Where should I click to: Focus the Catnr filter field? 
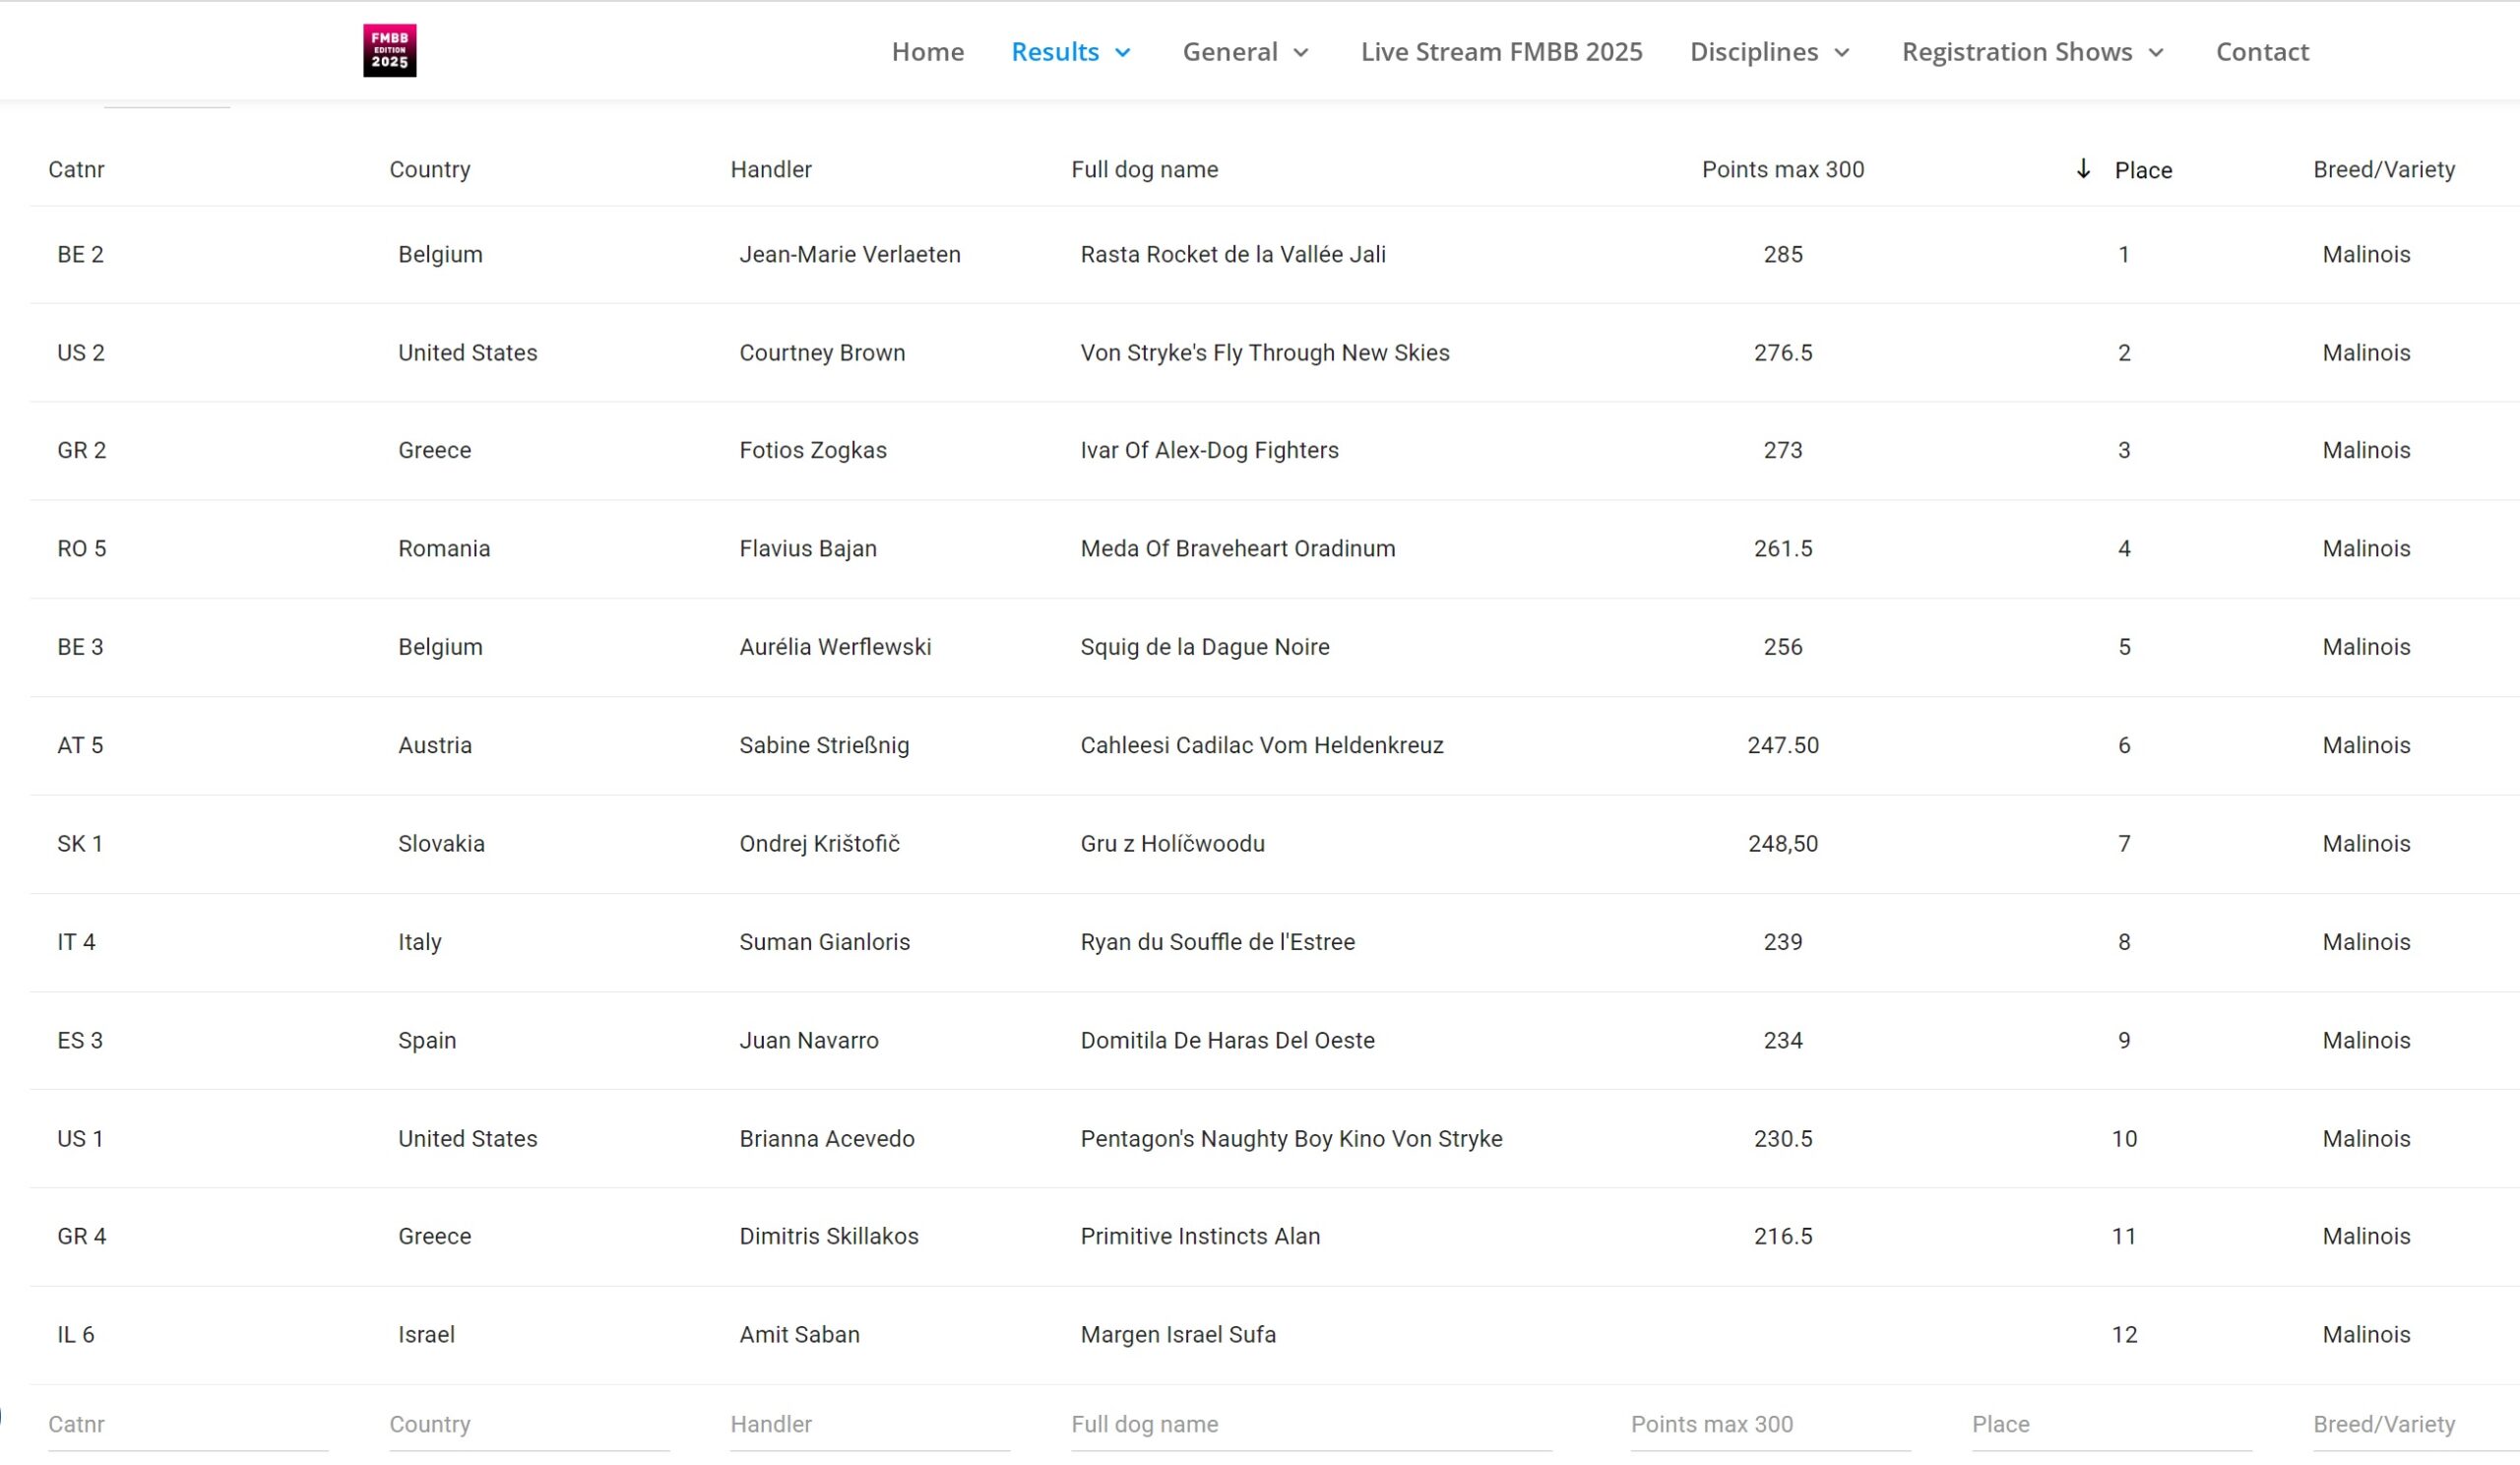188,1424
